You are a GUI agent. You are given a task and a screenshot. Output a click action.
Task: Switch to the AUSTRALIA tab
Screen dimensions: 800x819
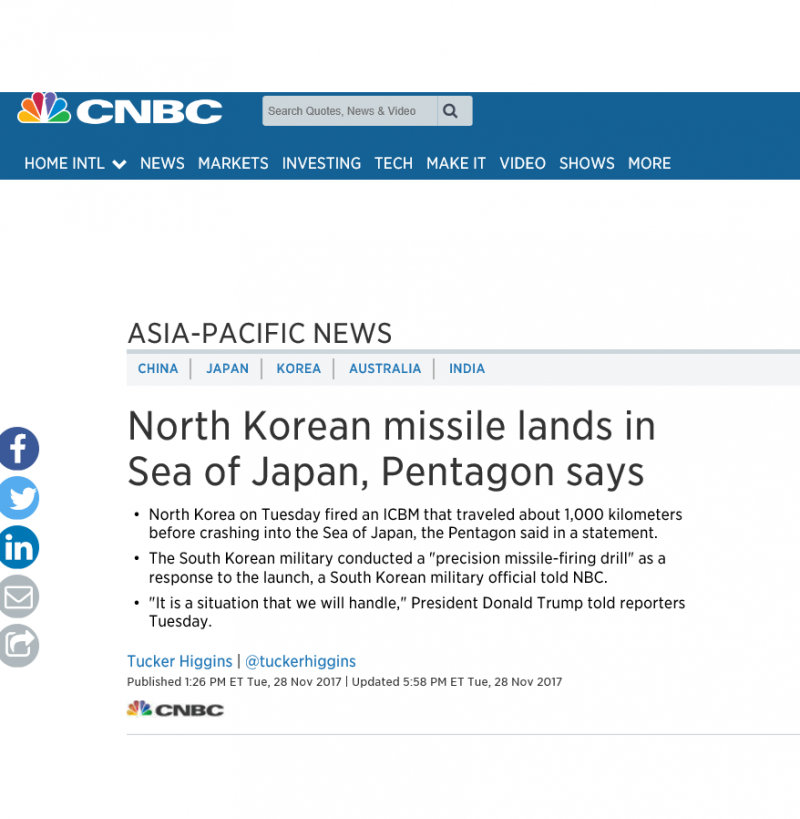click(x=385, y=369)
